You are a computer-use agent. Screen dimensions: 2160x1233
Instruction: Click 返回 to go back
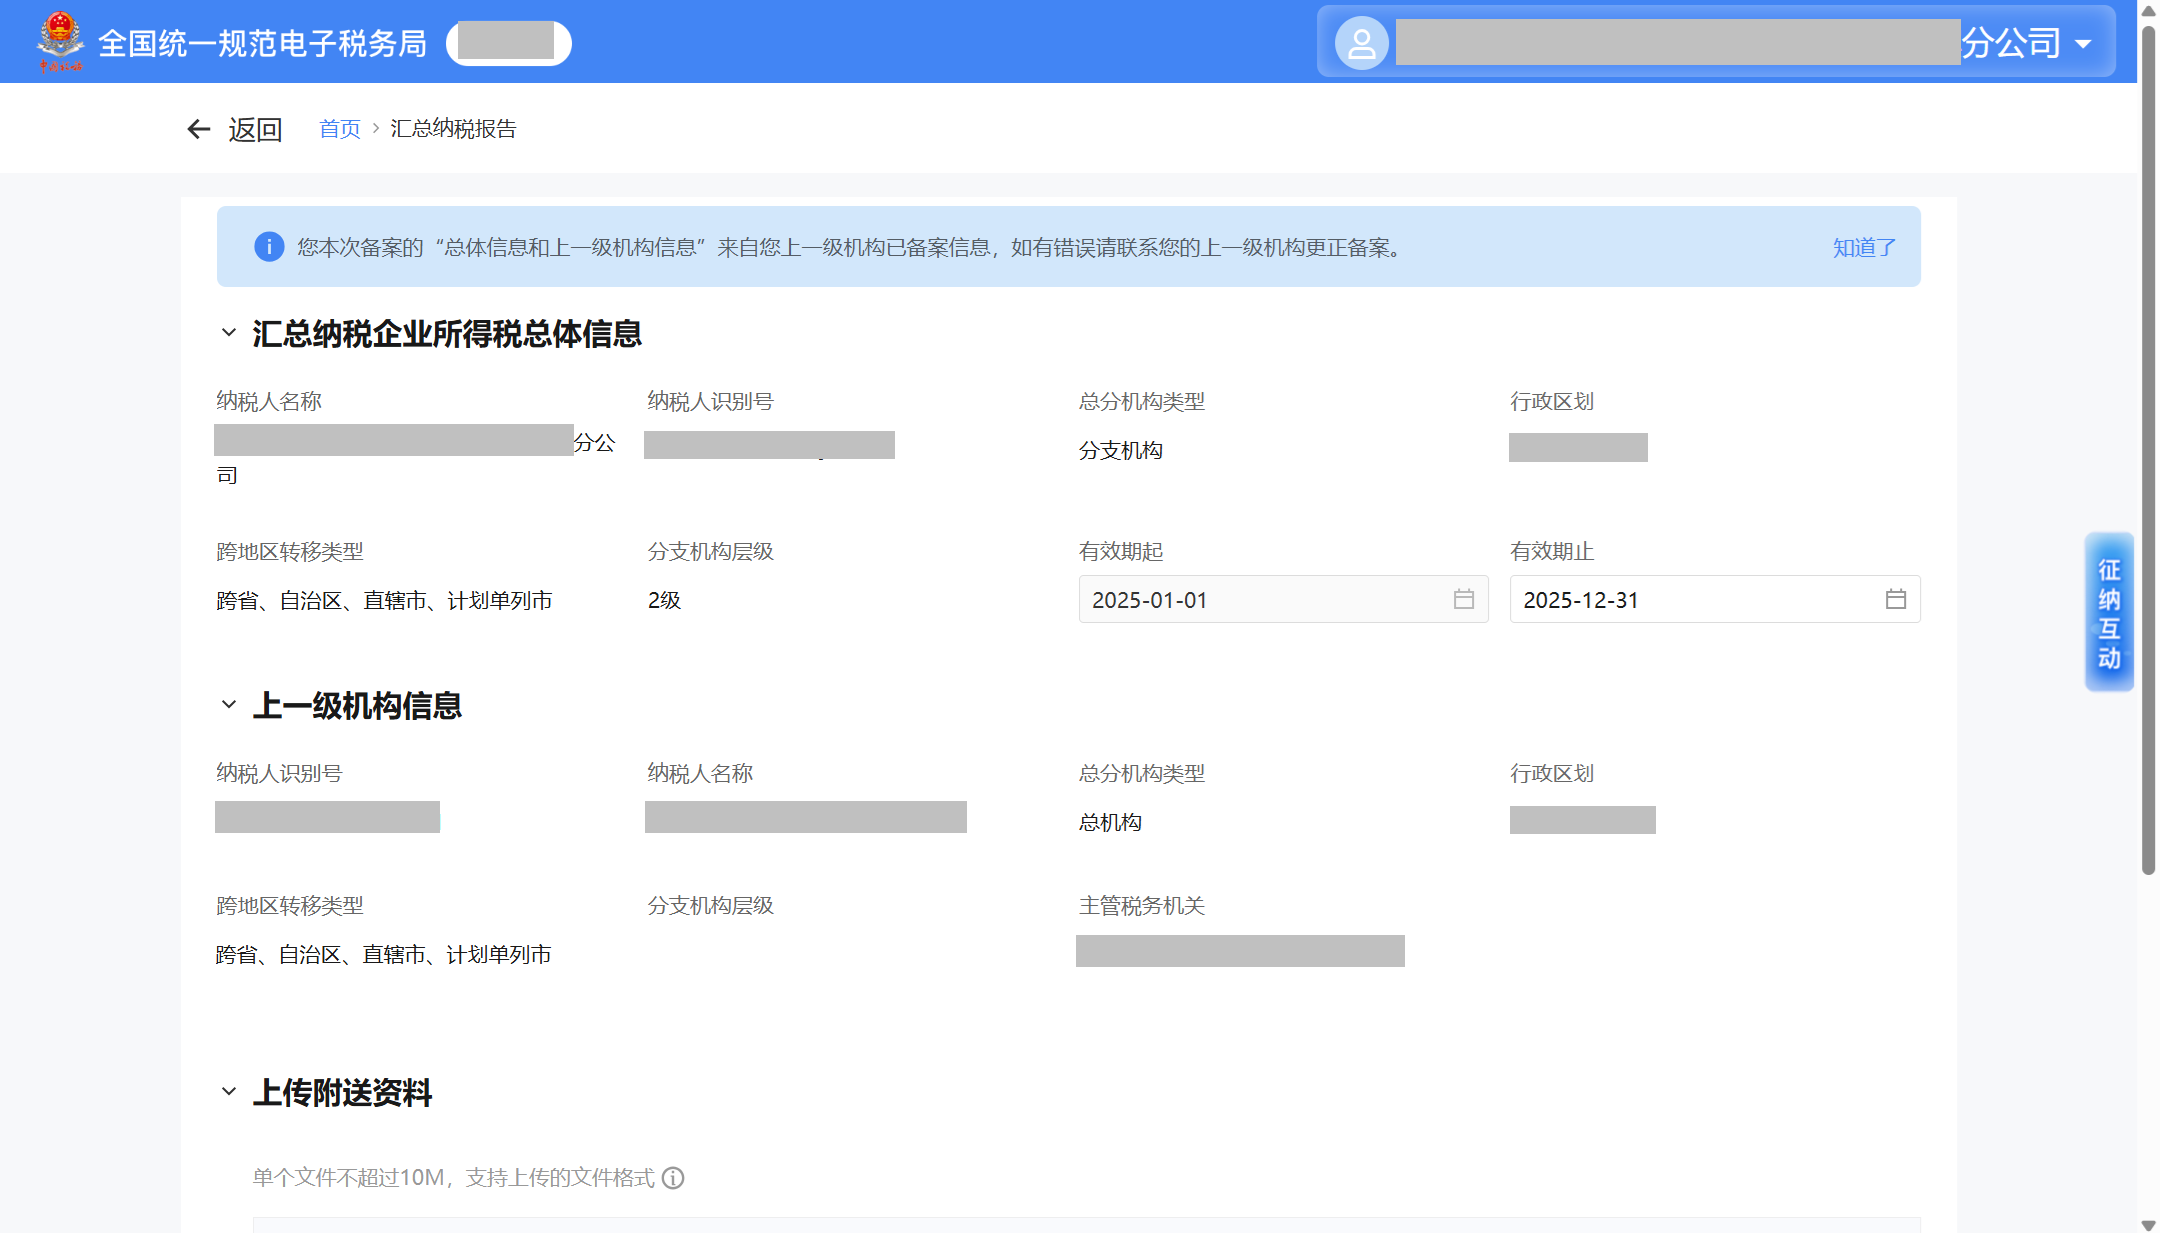pos(255,129)
